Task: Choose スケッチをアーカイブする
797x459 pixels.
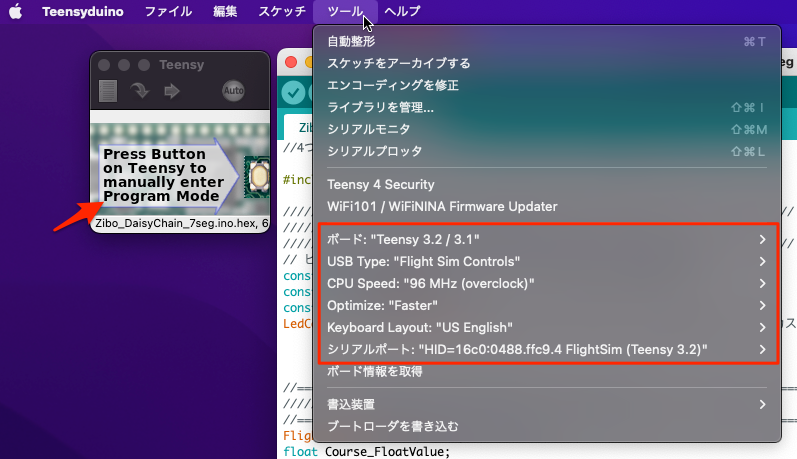Action: coord(547,63)
